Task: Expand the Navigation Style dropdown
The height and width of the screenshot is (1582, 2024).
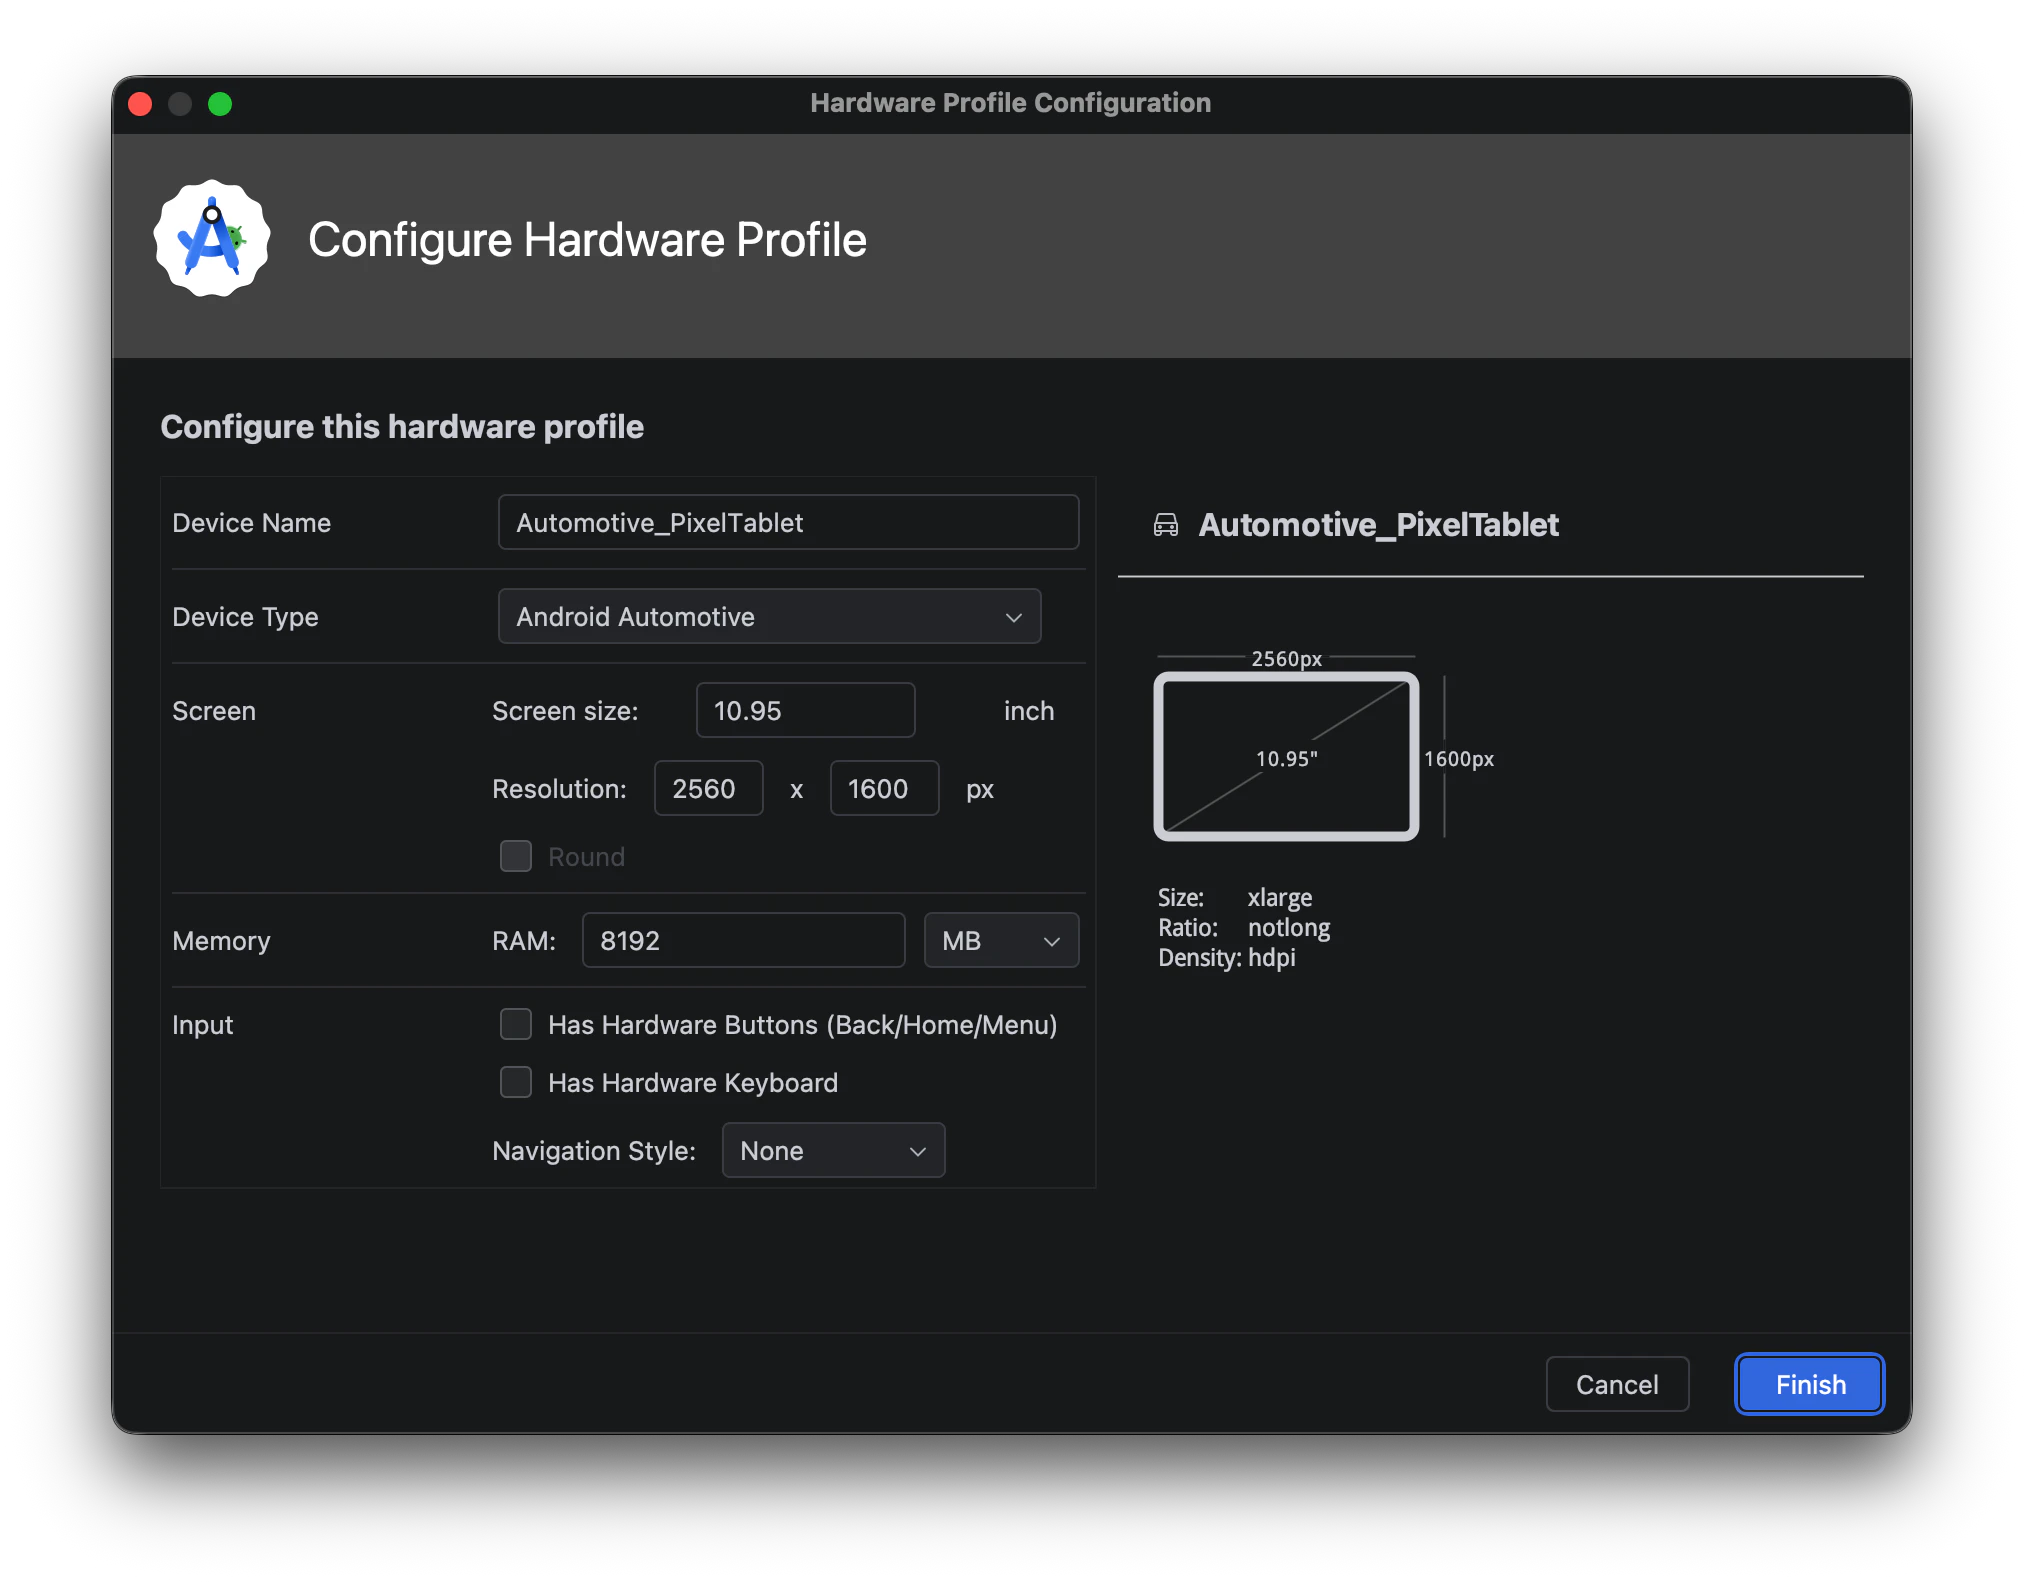Action: [833, 1150]
